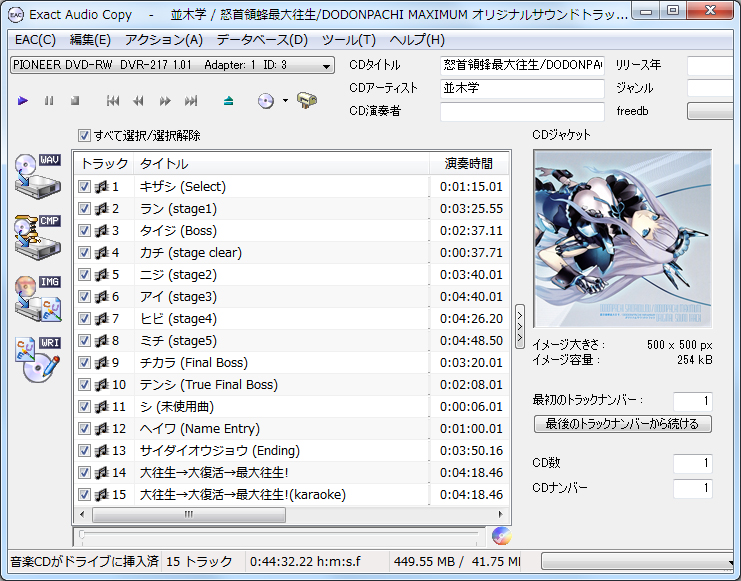Image resolution: width=741 pixels, height=581 pixels.
Task: Click the WRI write CD icon
Action: click(x=38, y=359)
